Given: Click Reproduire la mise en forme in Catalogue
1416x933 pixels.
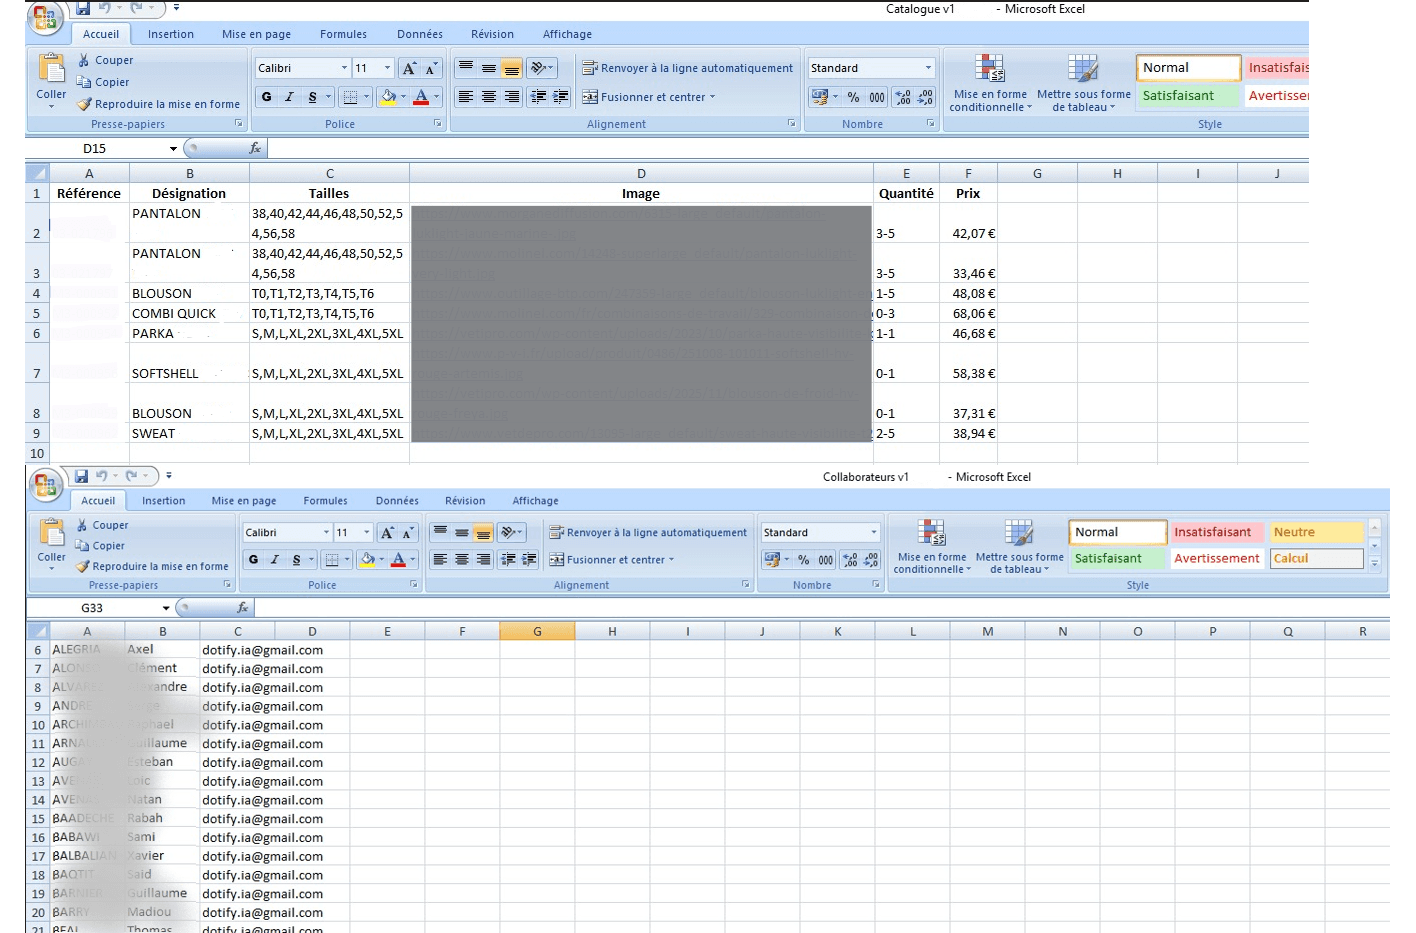Looking at the screenshot, I should 158,104.
